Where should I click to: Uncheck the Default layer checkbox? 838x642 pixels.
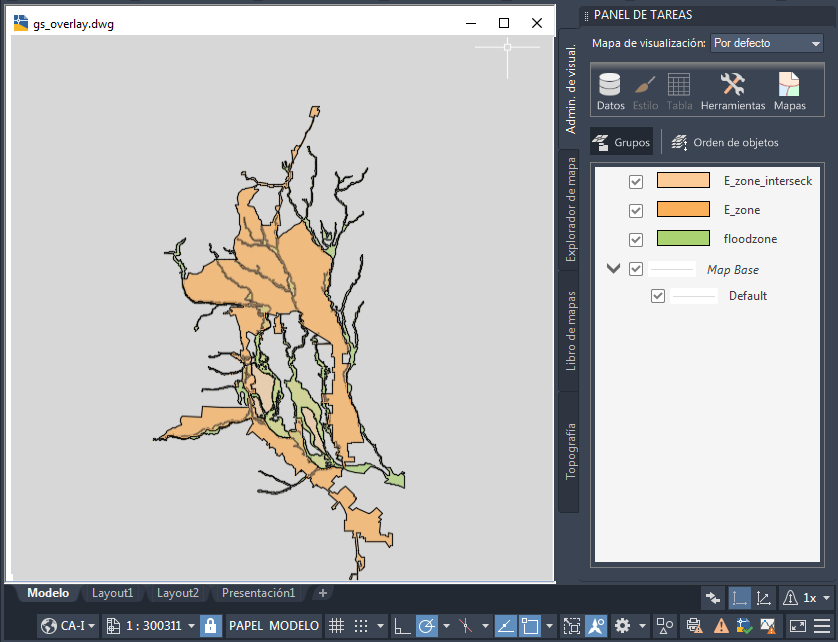click(657, 296)
